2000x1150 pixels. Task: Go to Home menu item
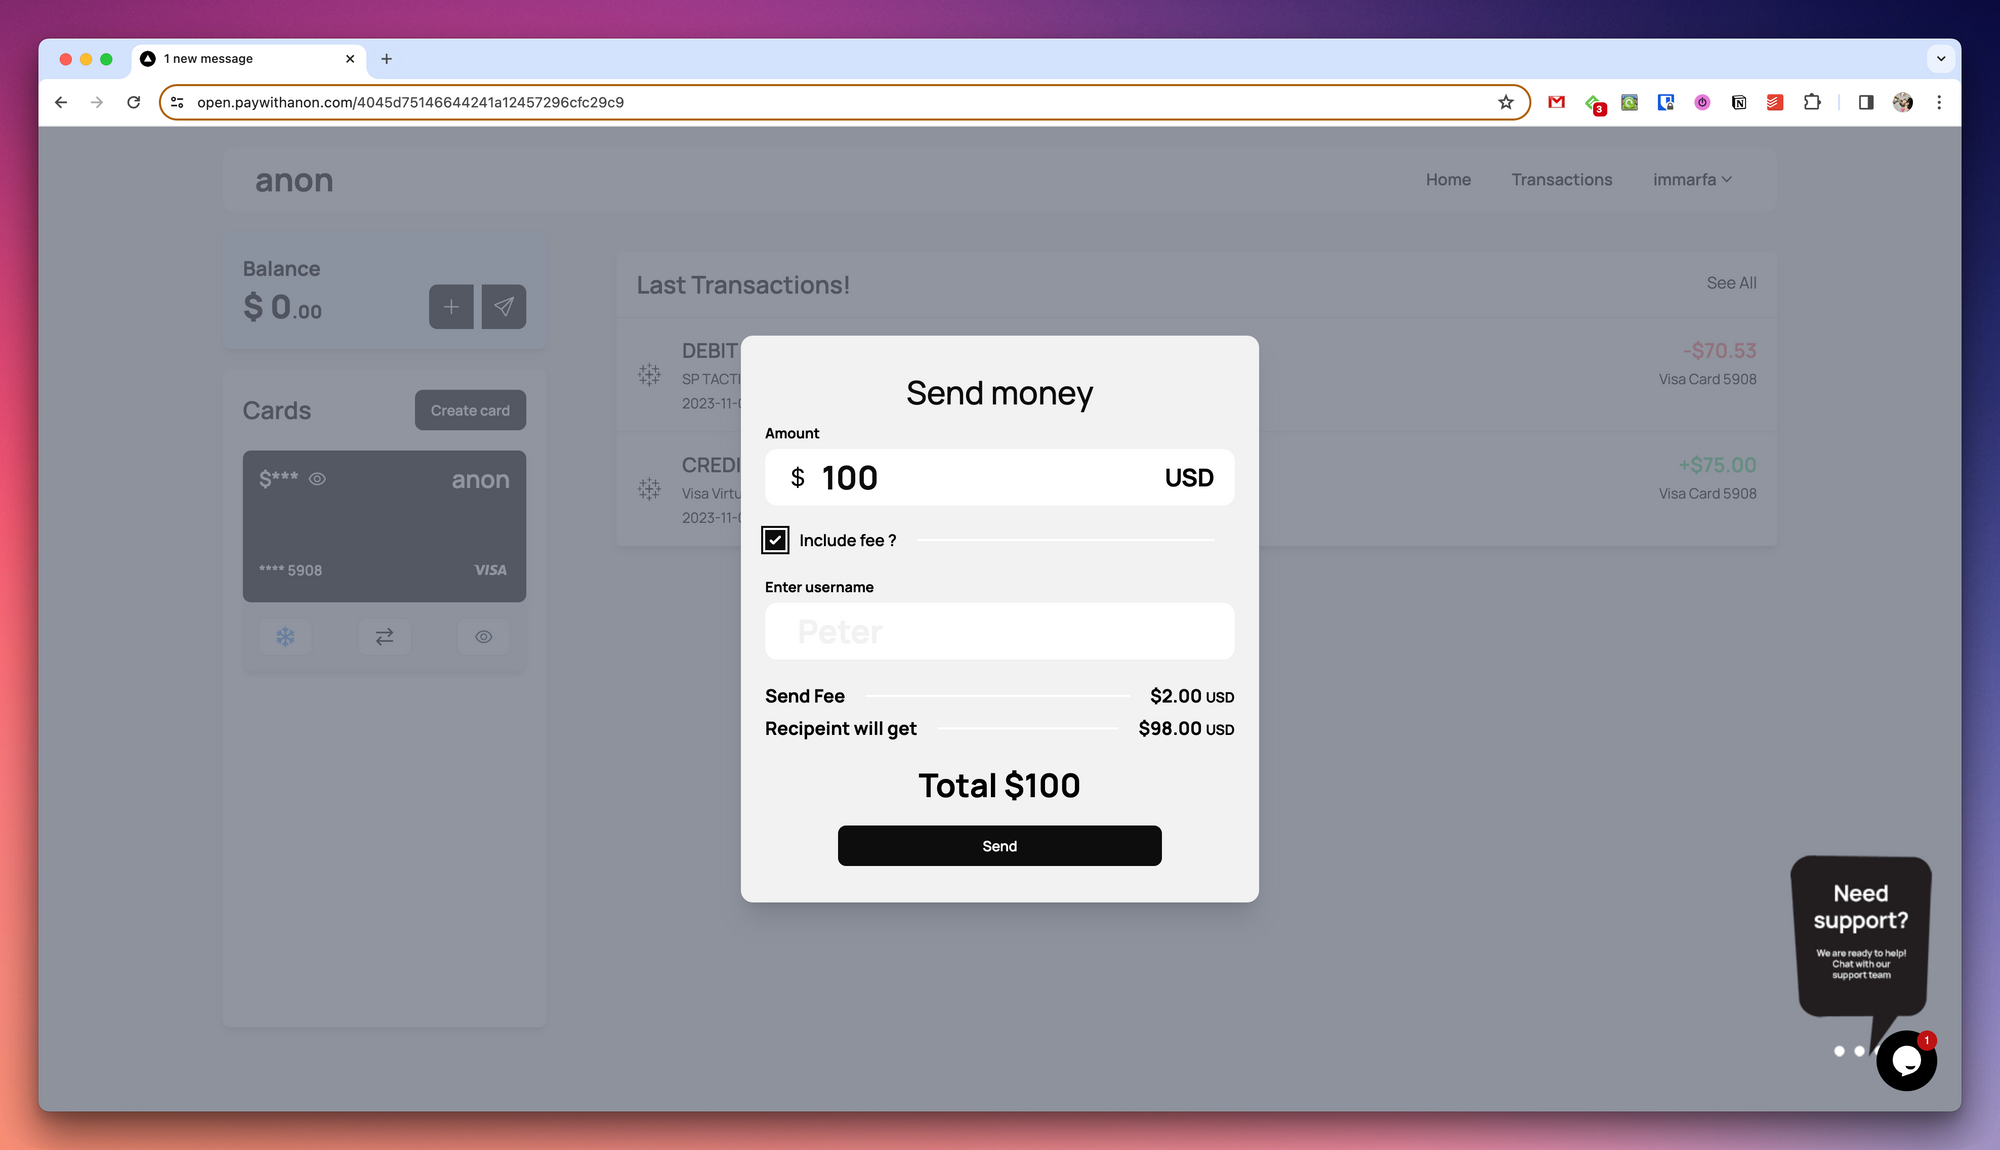1447,180
